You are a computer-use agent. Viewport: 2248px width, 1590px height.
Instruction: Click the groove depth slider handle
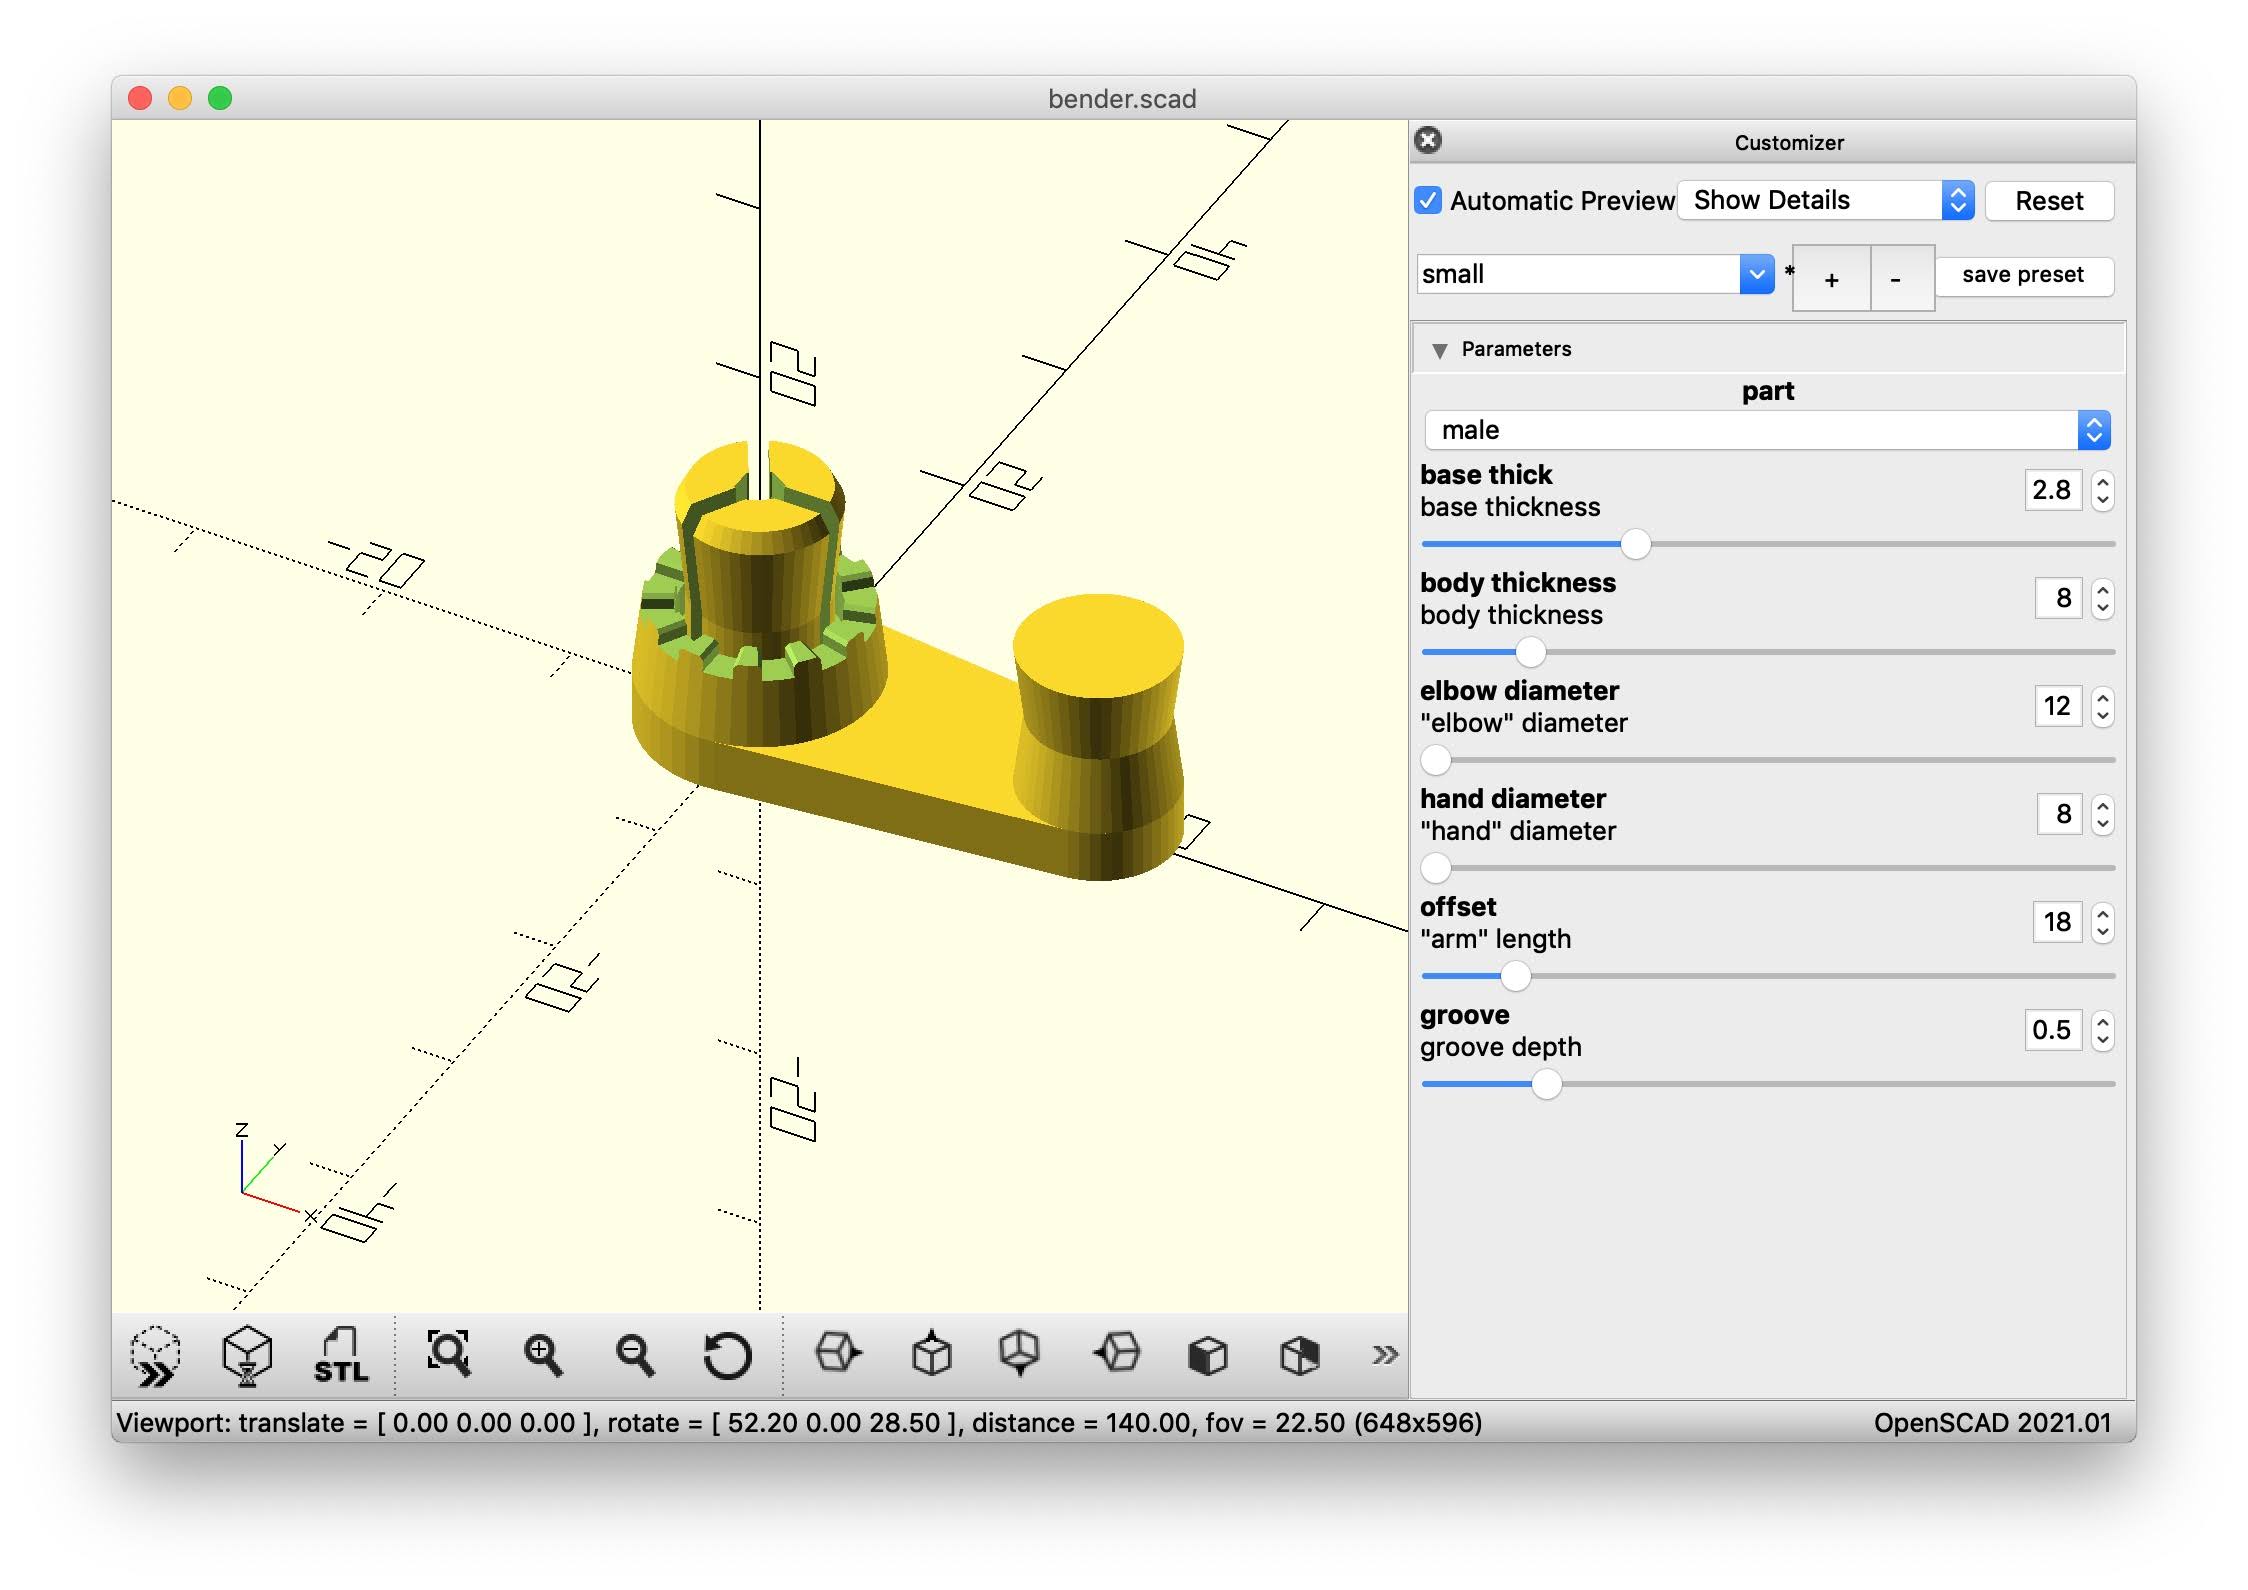pos(1546,1084)
